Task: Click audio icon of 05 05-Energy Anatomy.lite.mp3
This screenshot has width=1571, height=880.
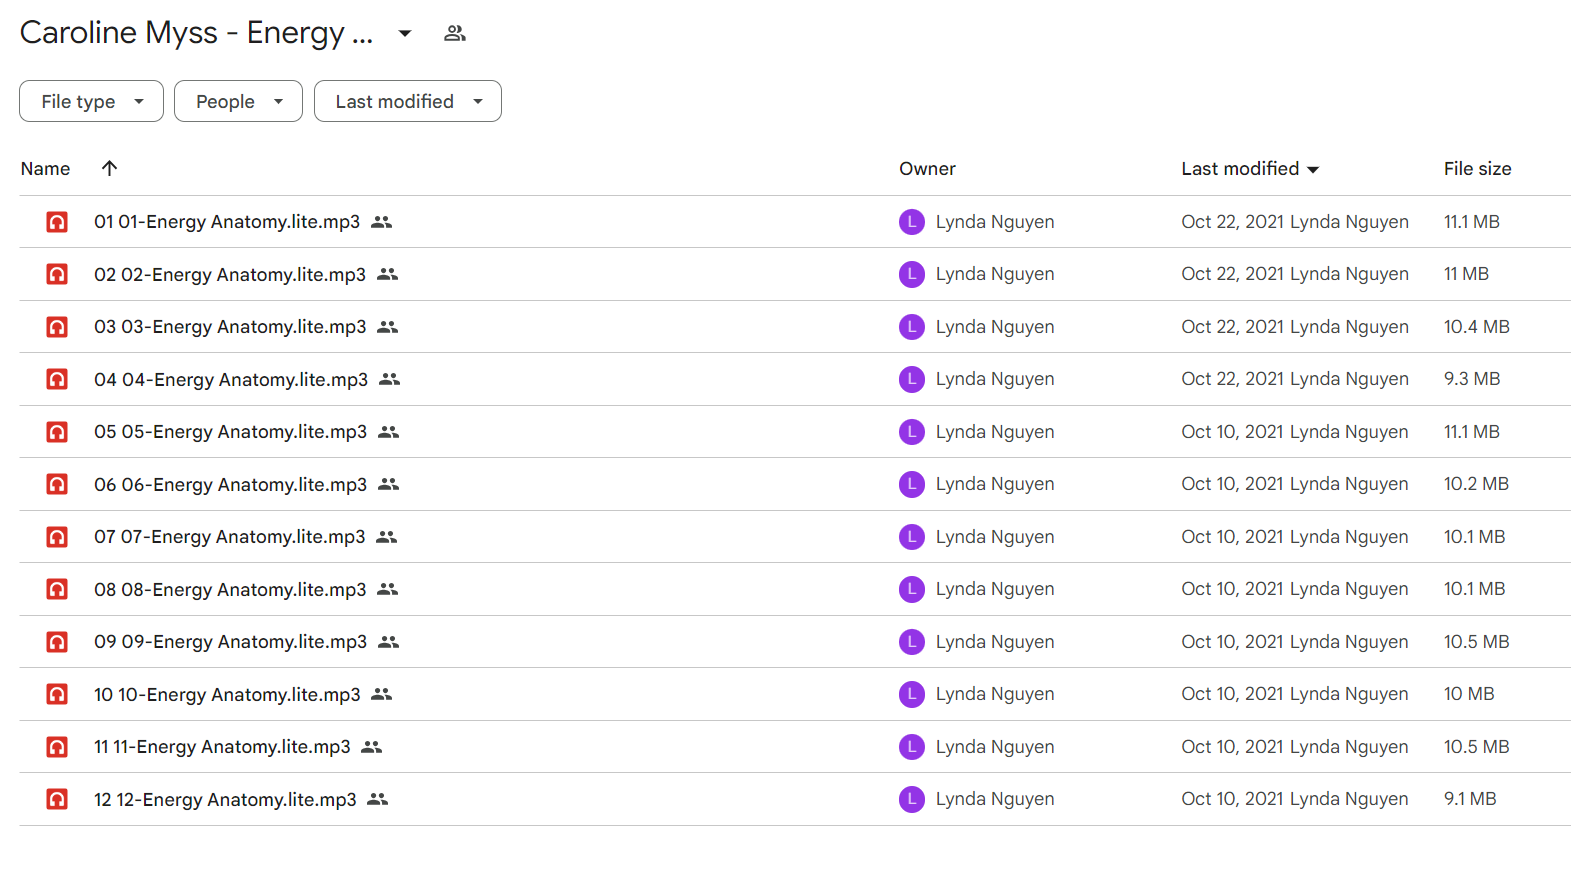Action: [57, 432]
